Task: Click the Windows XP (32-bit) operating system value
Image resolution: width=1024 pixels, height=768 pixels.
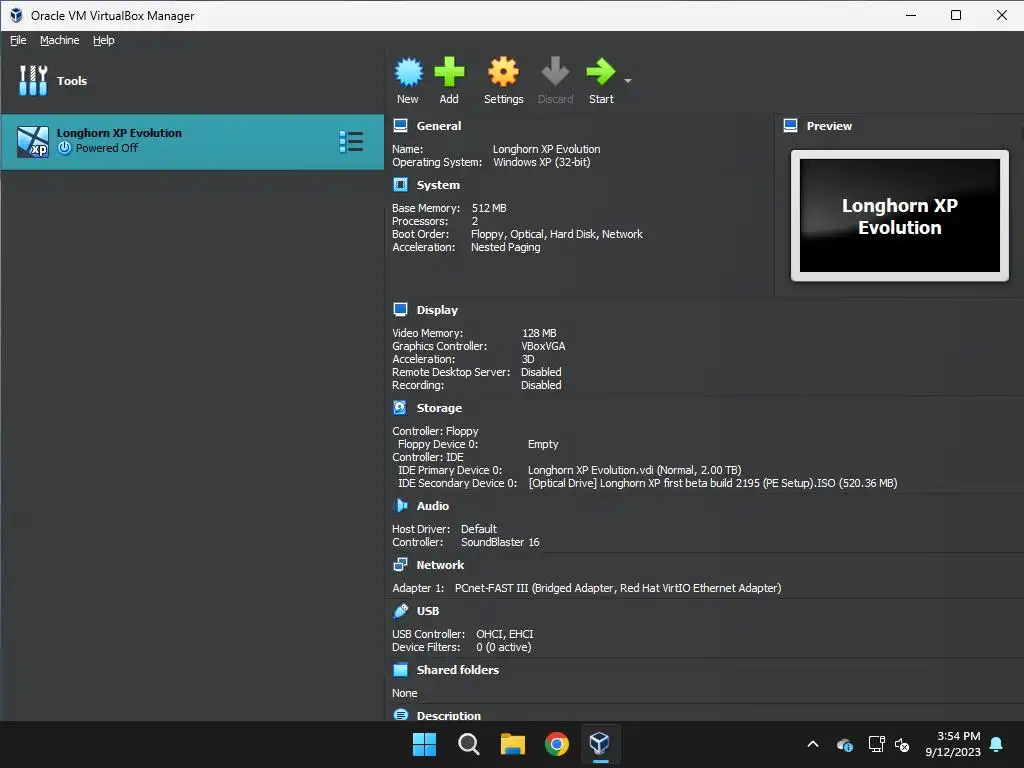Action: (541, 163)
